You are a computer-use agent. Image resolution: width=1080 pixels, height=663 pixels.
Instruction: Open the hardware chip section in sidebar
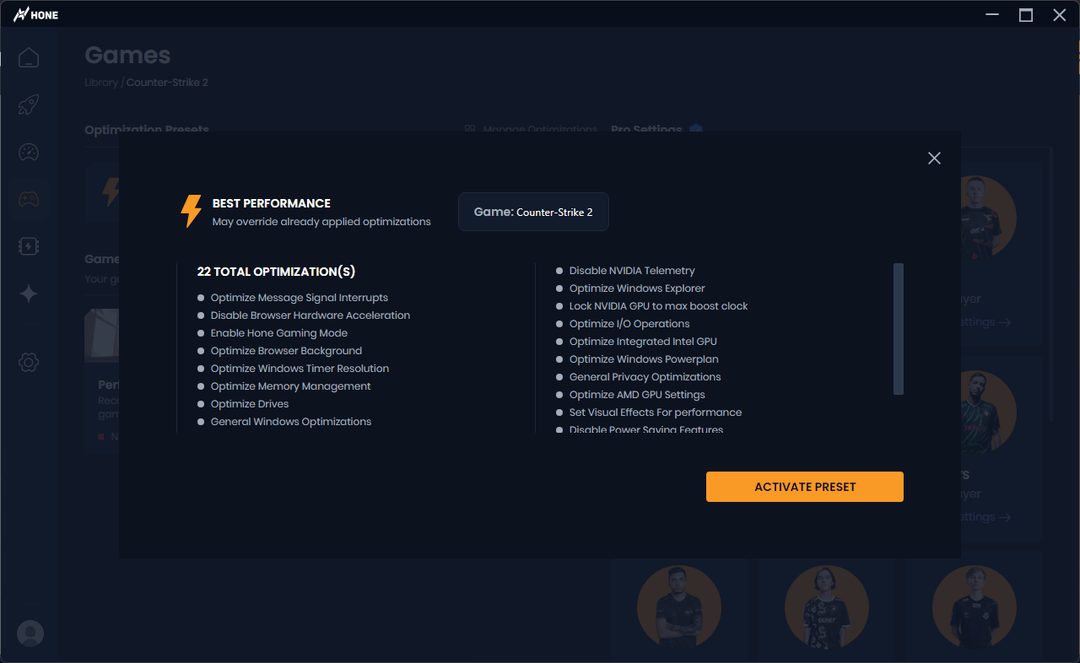(29, 245)
